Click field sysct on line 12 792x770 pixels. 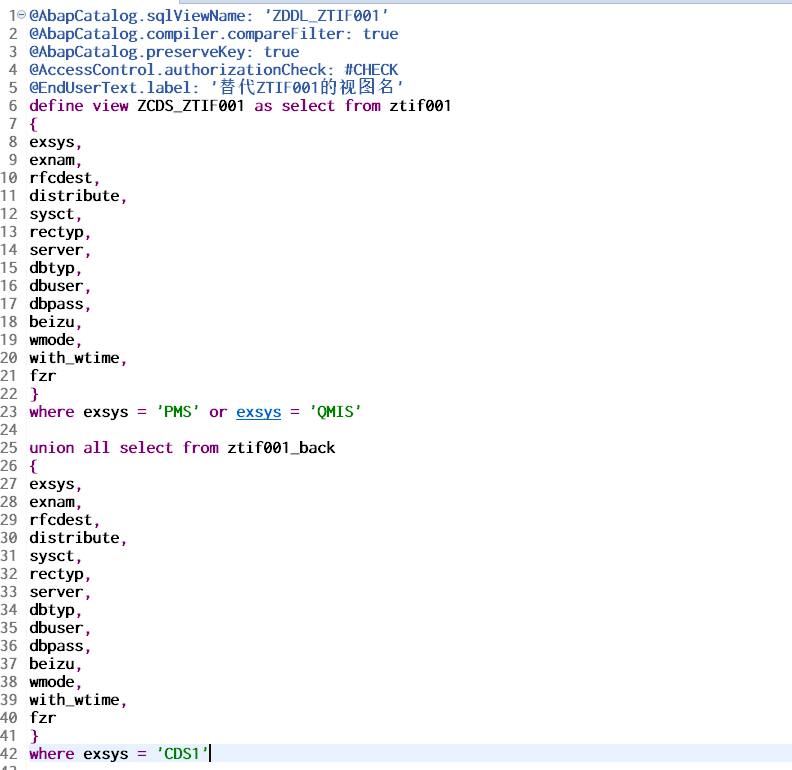(x=52, y=214)
